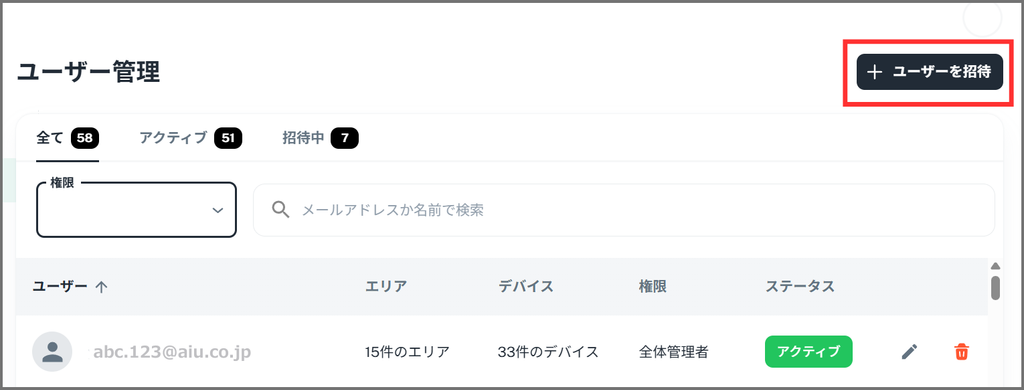This screenshot has height=390, width=1024.
Task: Click the green アクティブ status badge
Action: click(x=808, y=351)
